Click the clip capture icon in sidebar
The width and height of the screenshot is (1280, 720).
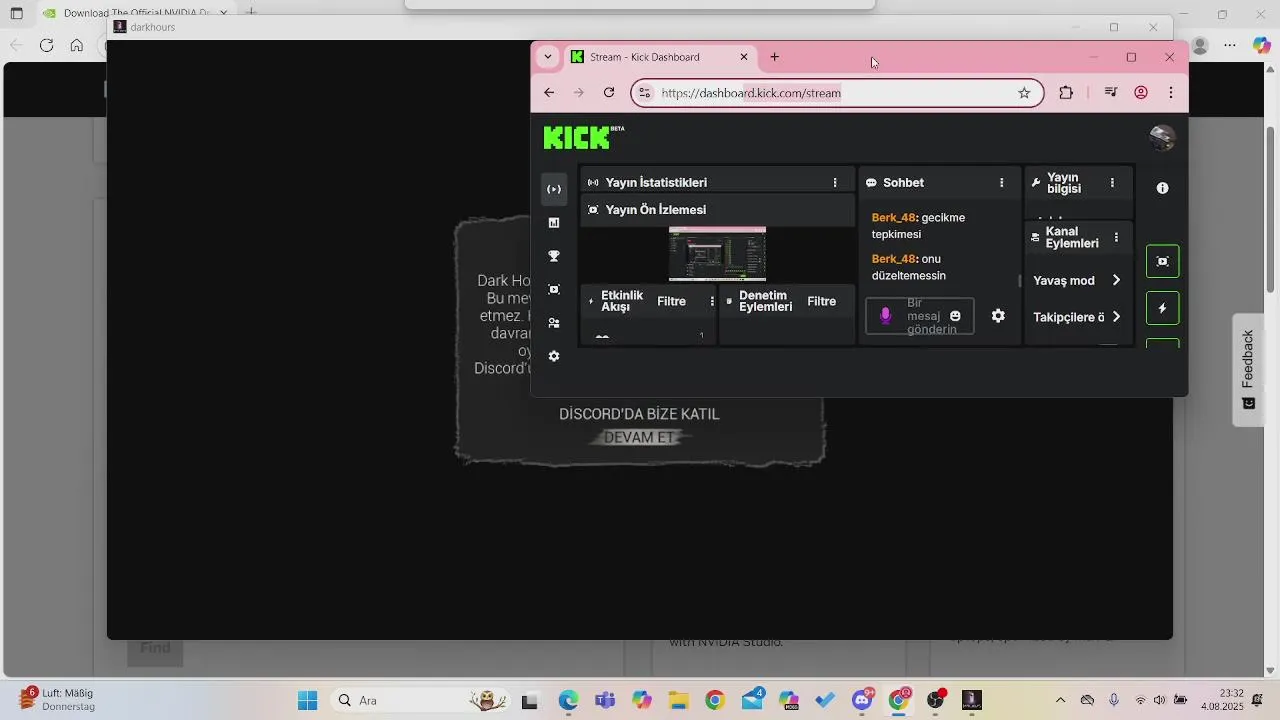pyautogui.click(x=554, y=289)
